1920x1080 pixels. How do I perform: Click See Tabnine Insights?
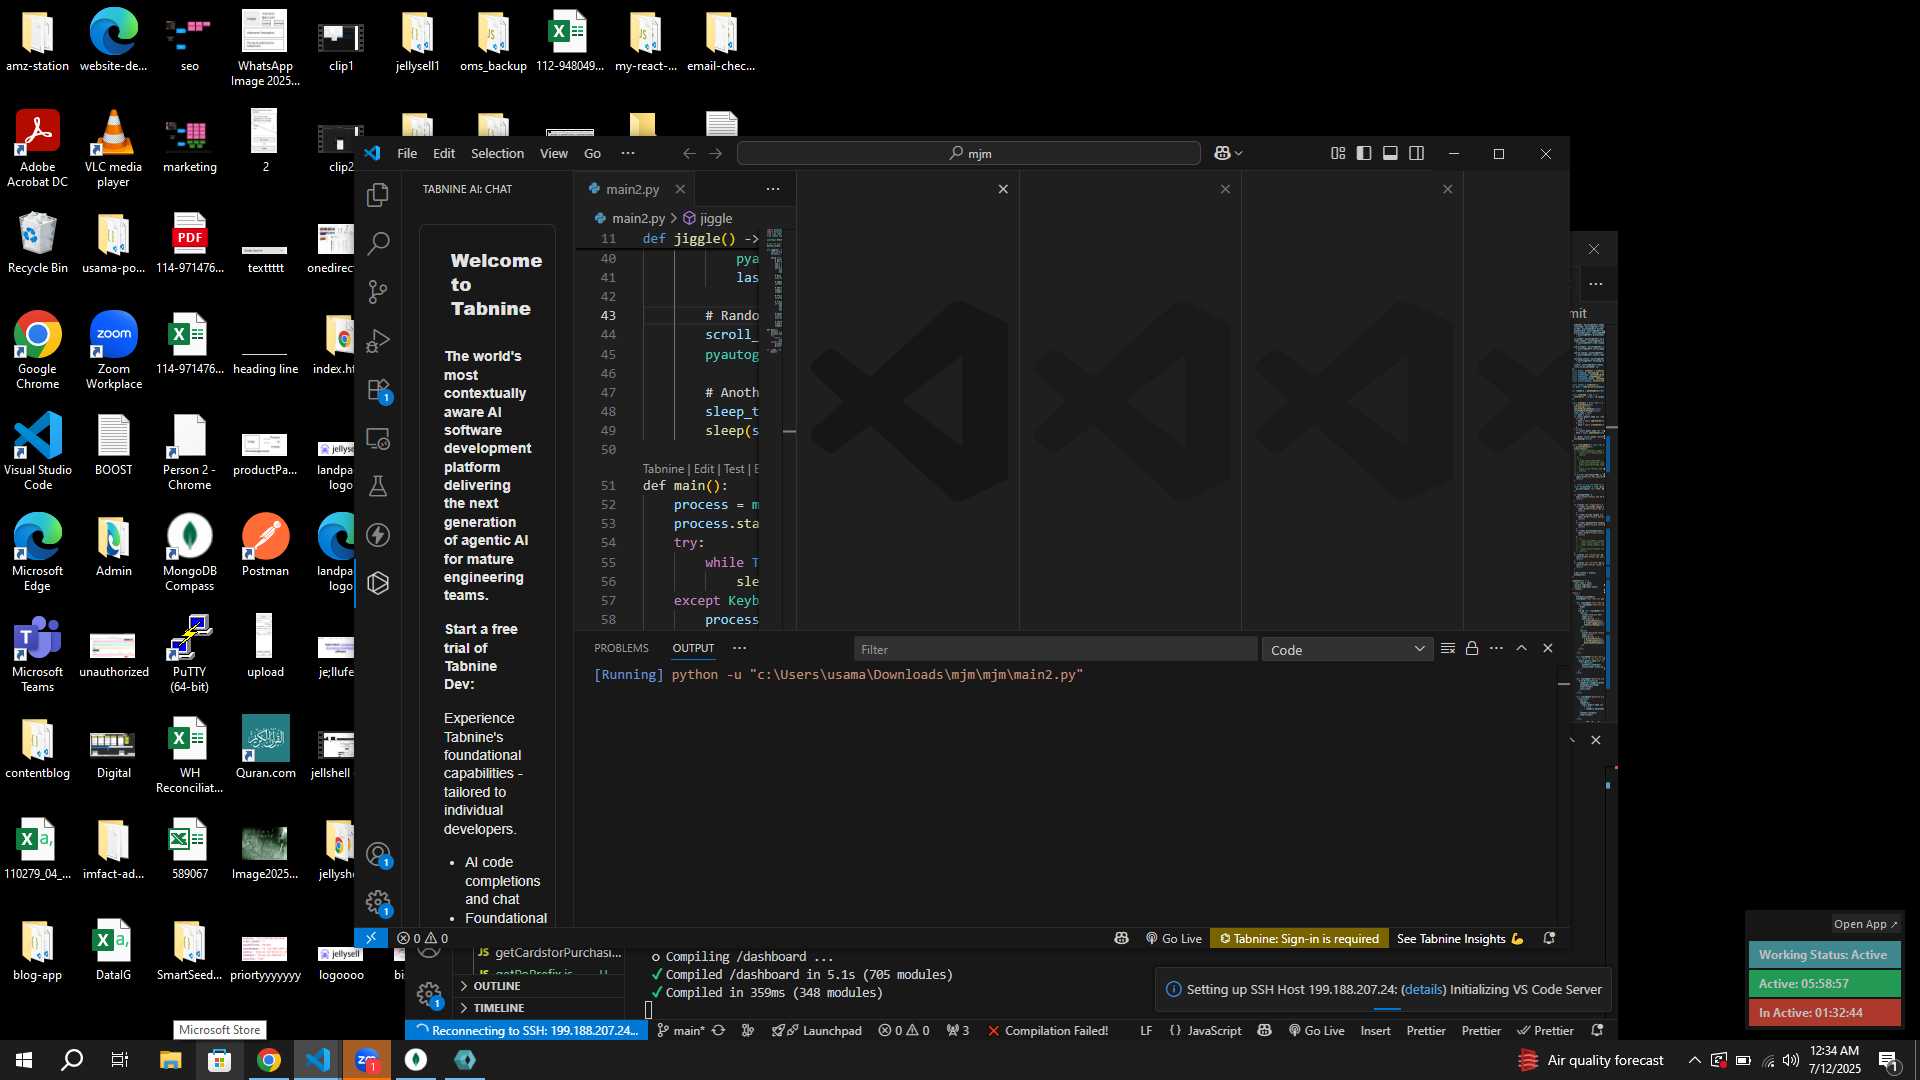pos(1460,938)
